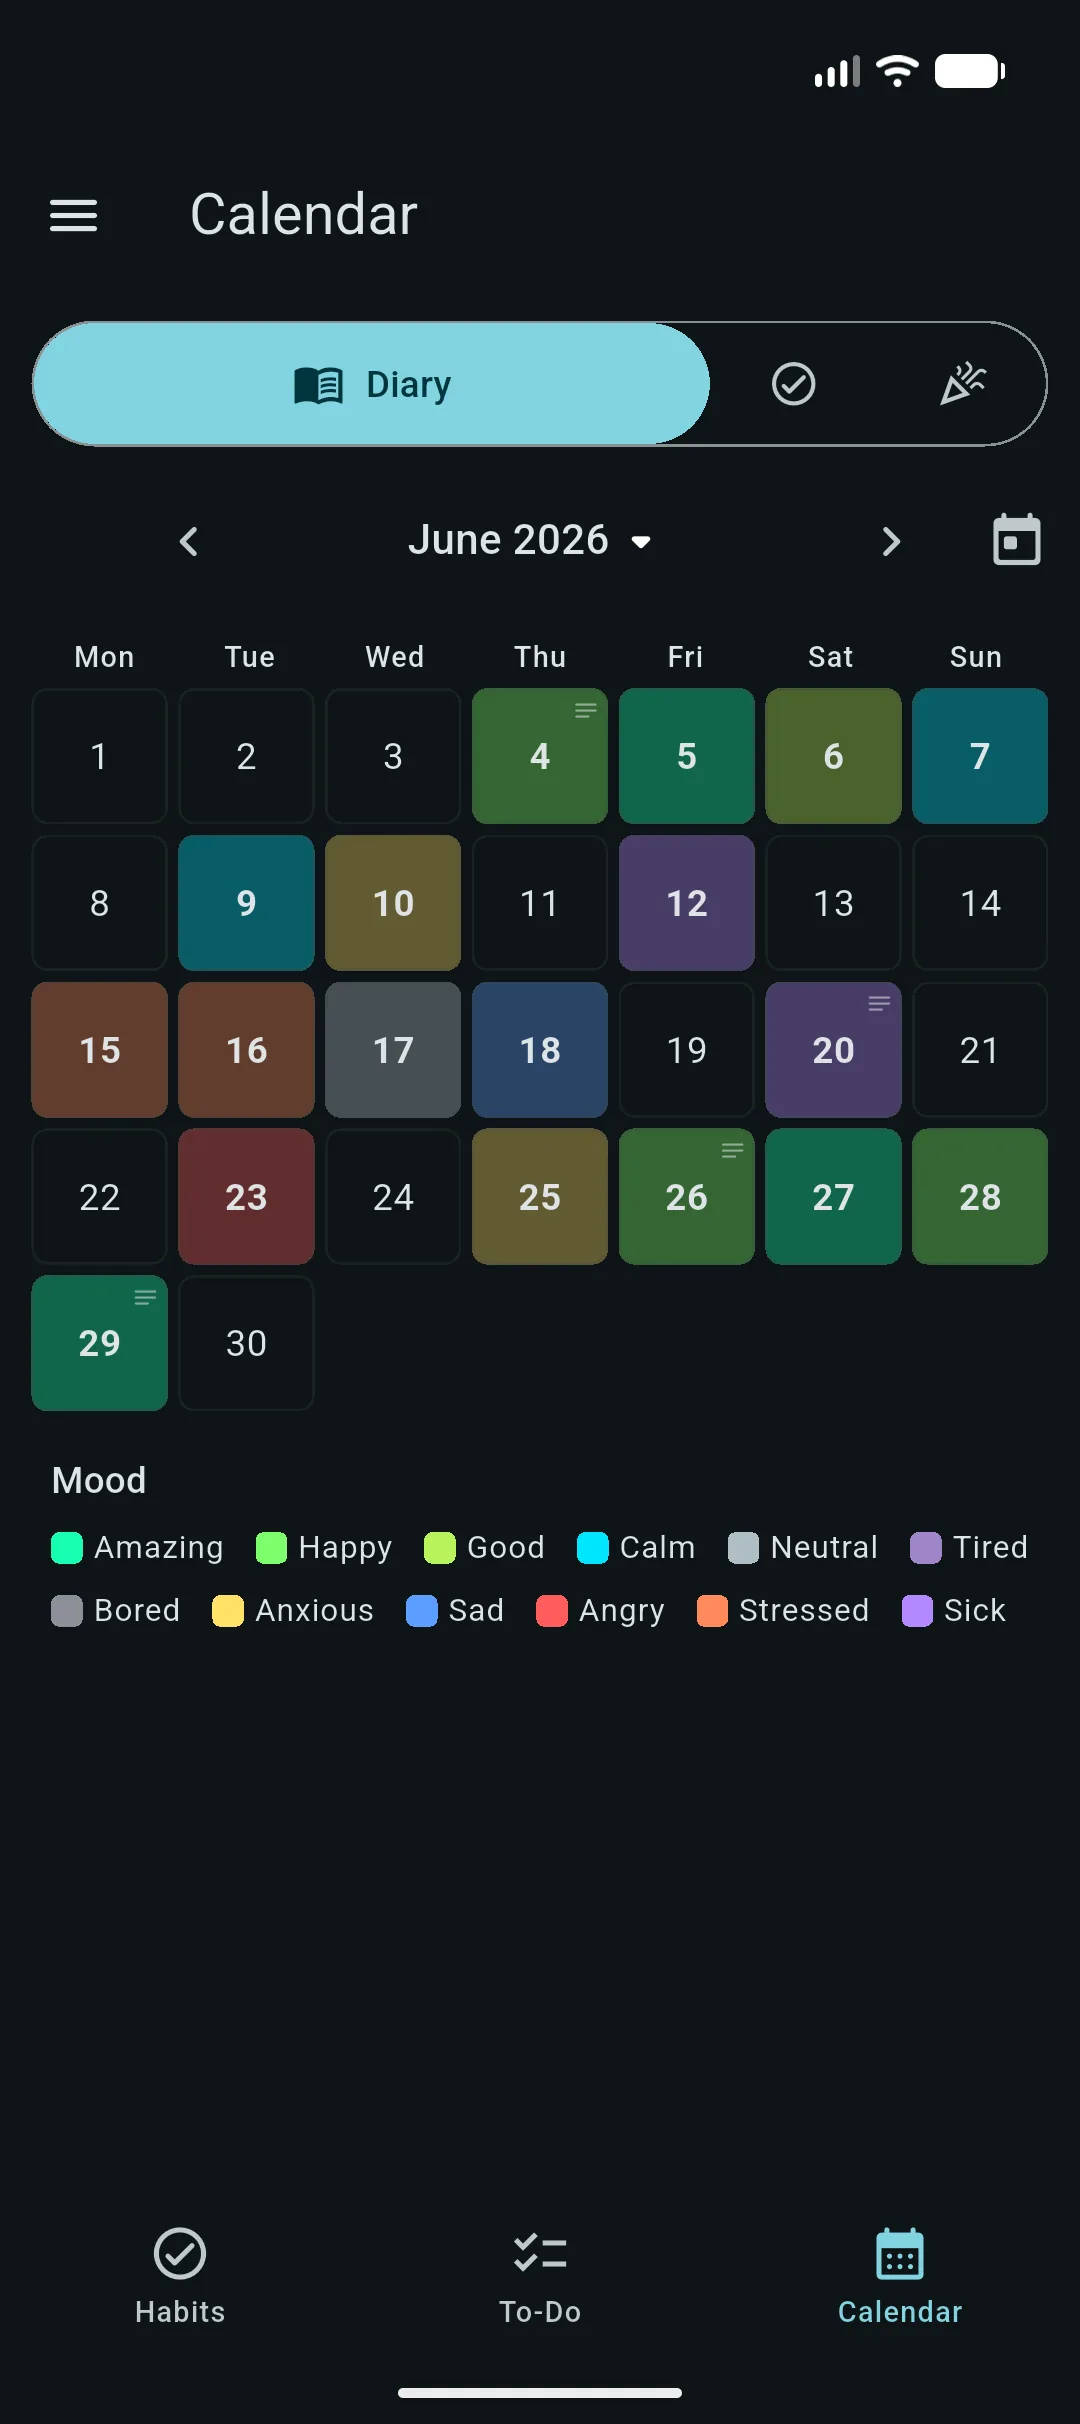Screen dimensions: 1080x2424
Task: Open June 29 diary day
Action: coord(99,1343)
